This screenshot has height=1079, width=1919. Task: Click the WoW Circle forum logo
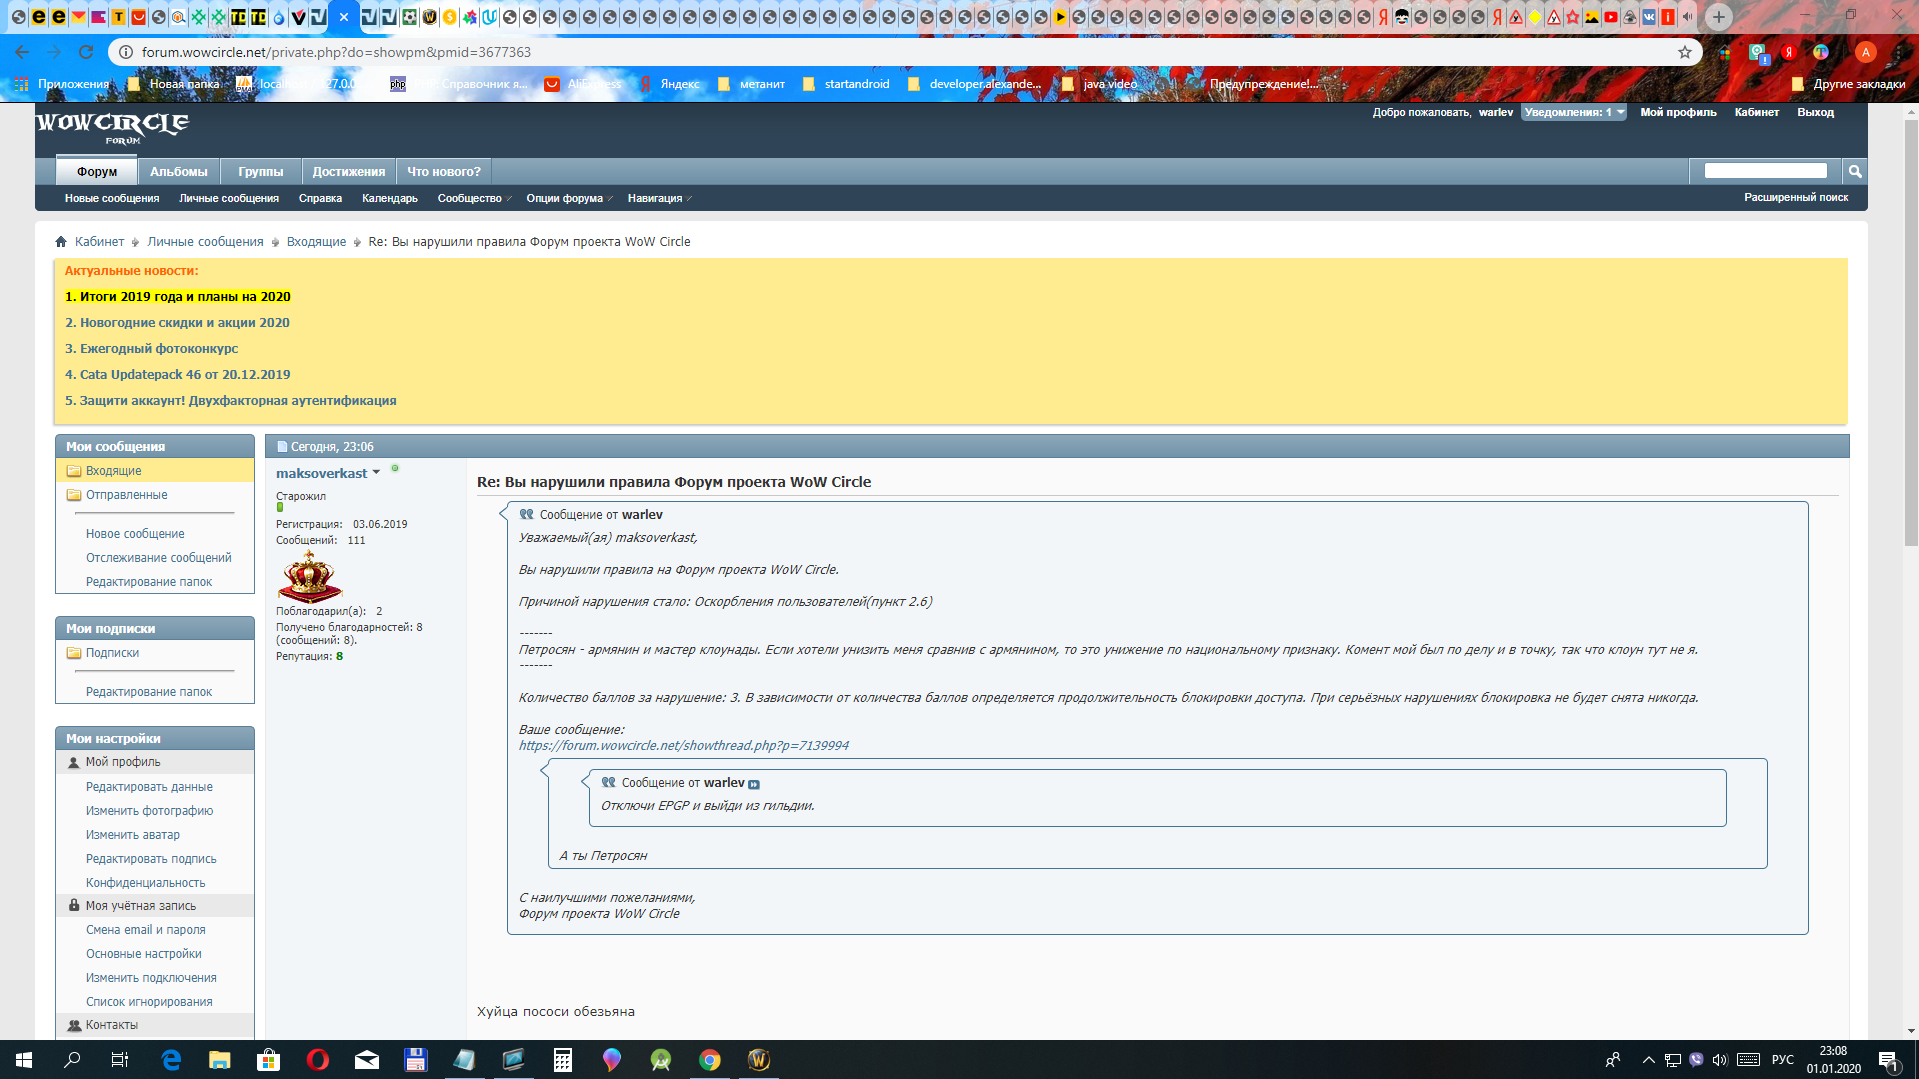(x=112, y=127)
